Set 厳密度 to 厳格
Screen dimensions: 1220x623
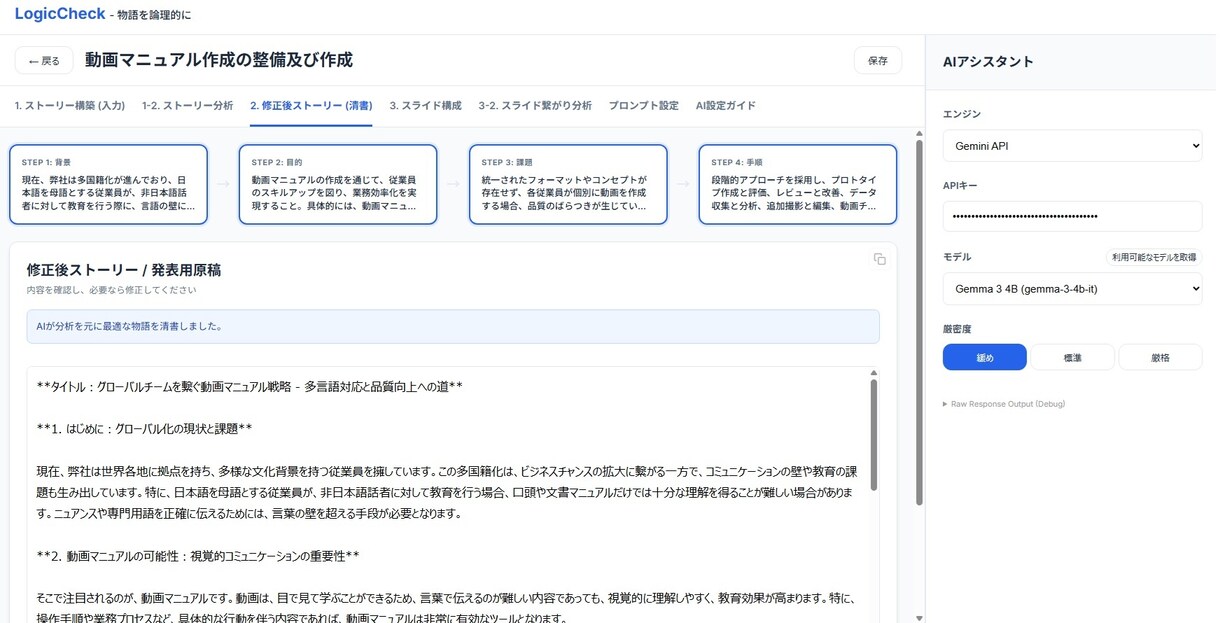pos(1160,357)
